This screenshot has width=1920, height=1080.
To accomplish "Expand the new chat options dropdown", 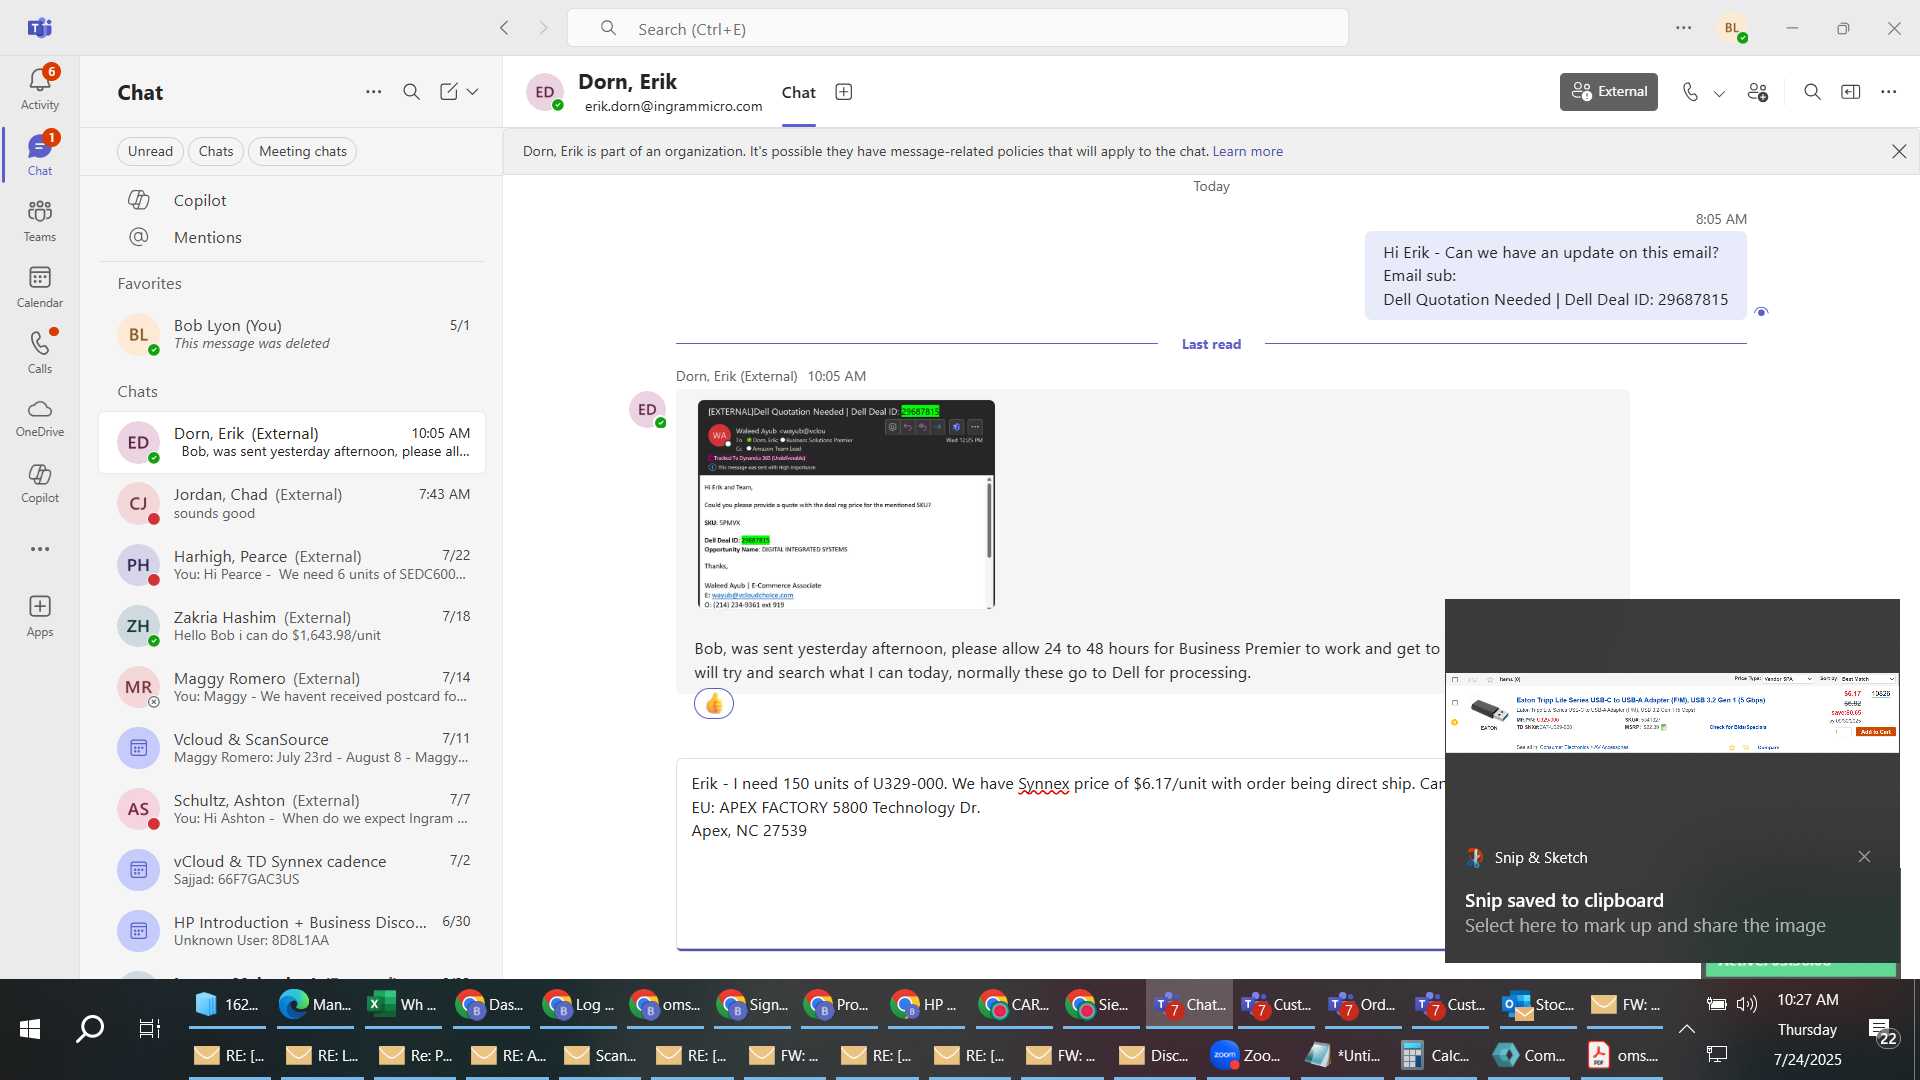I will coord(473,92).
